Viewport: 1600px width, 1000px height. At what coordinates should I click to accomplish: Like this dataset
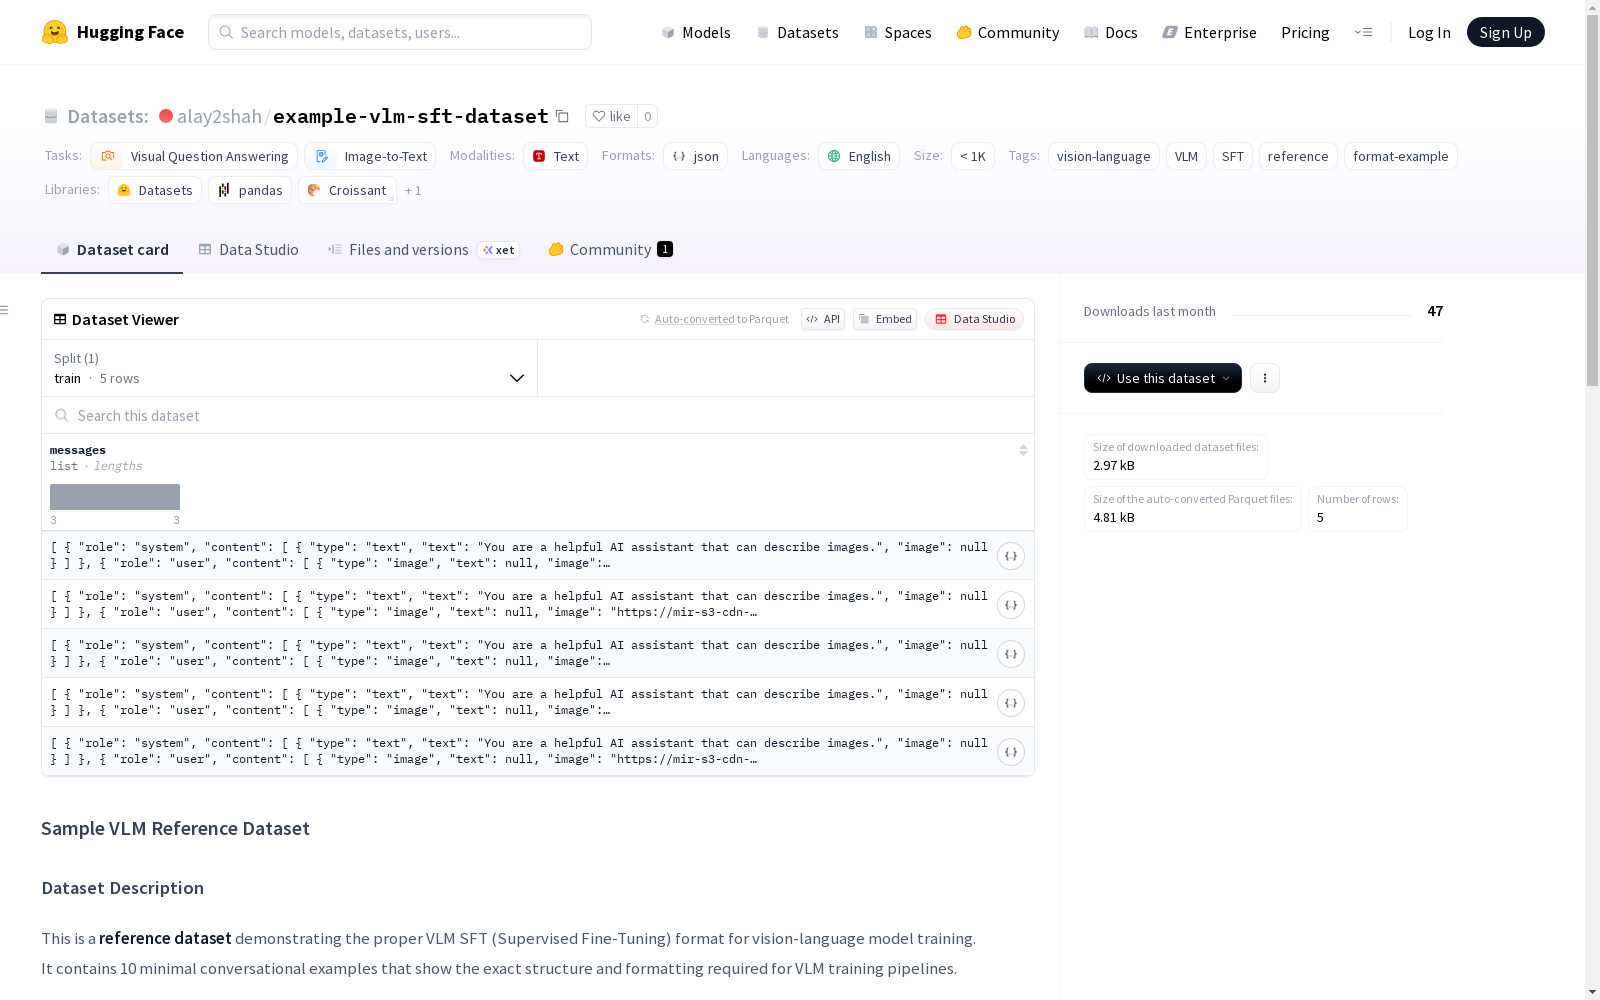pyautogui.click(x=611, y=116)
